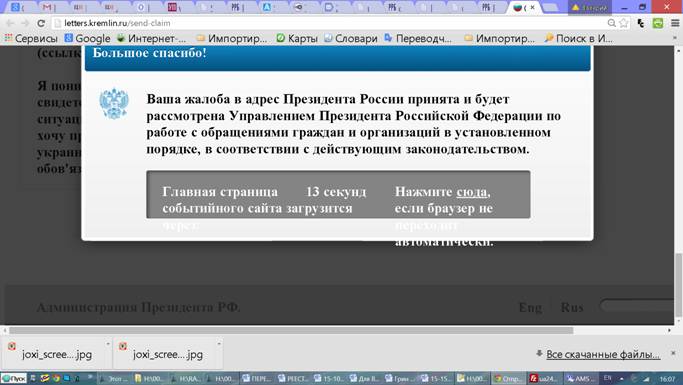
Task: Open the Chrome hamburger menu
Action: pos(675,23)
